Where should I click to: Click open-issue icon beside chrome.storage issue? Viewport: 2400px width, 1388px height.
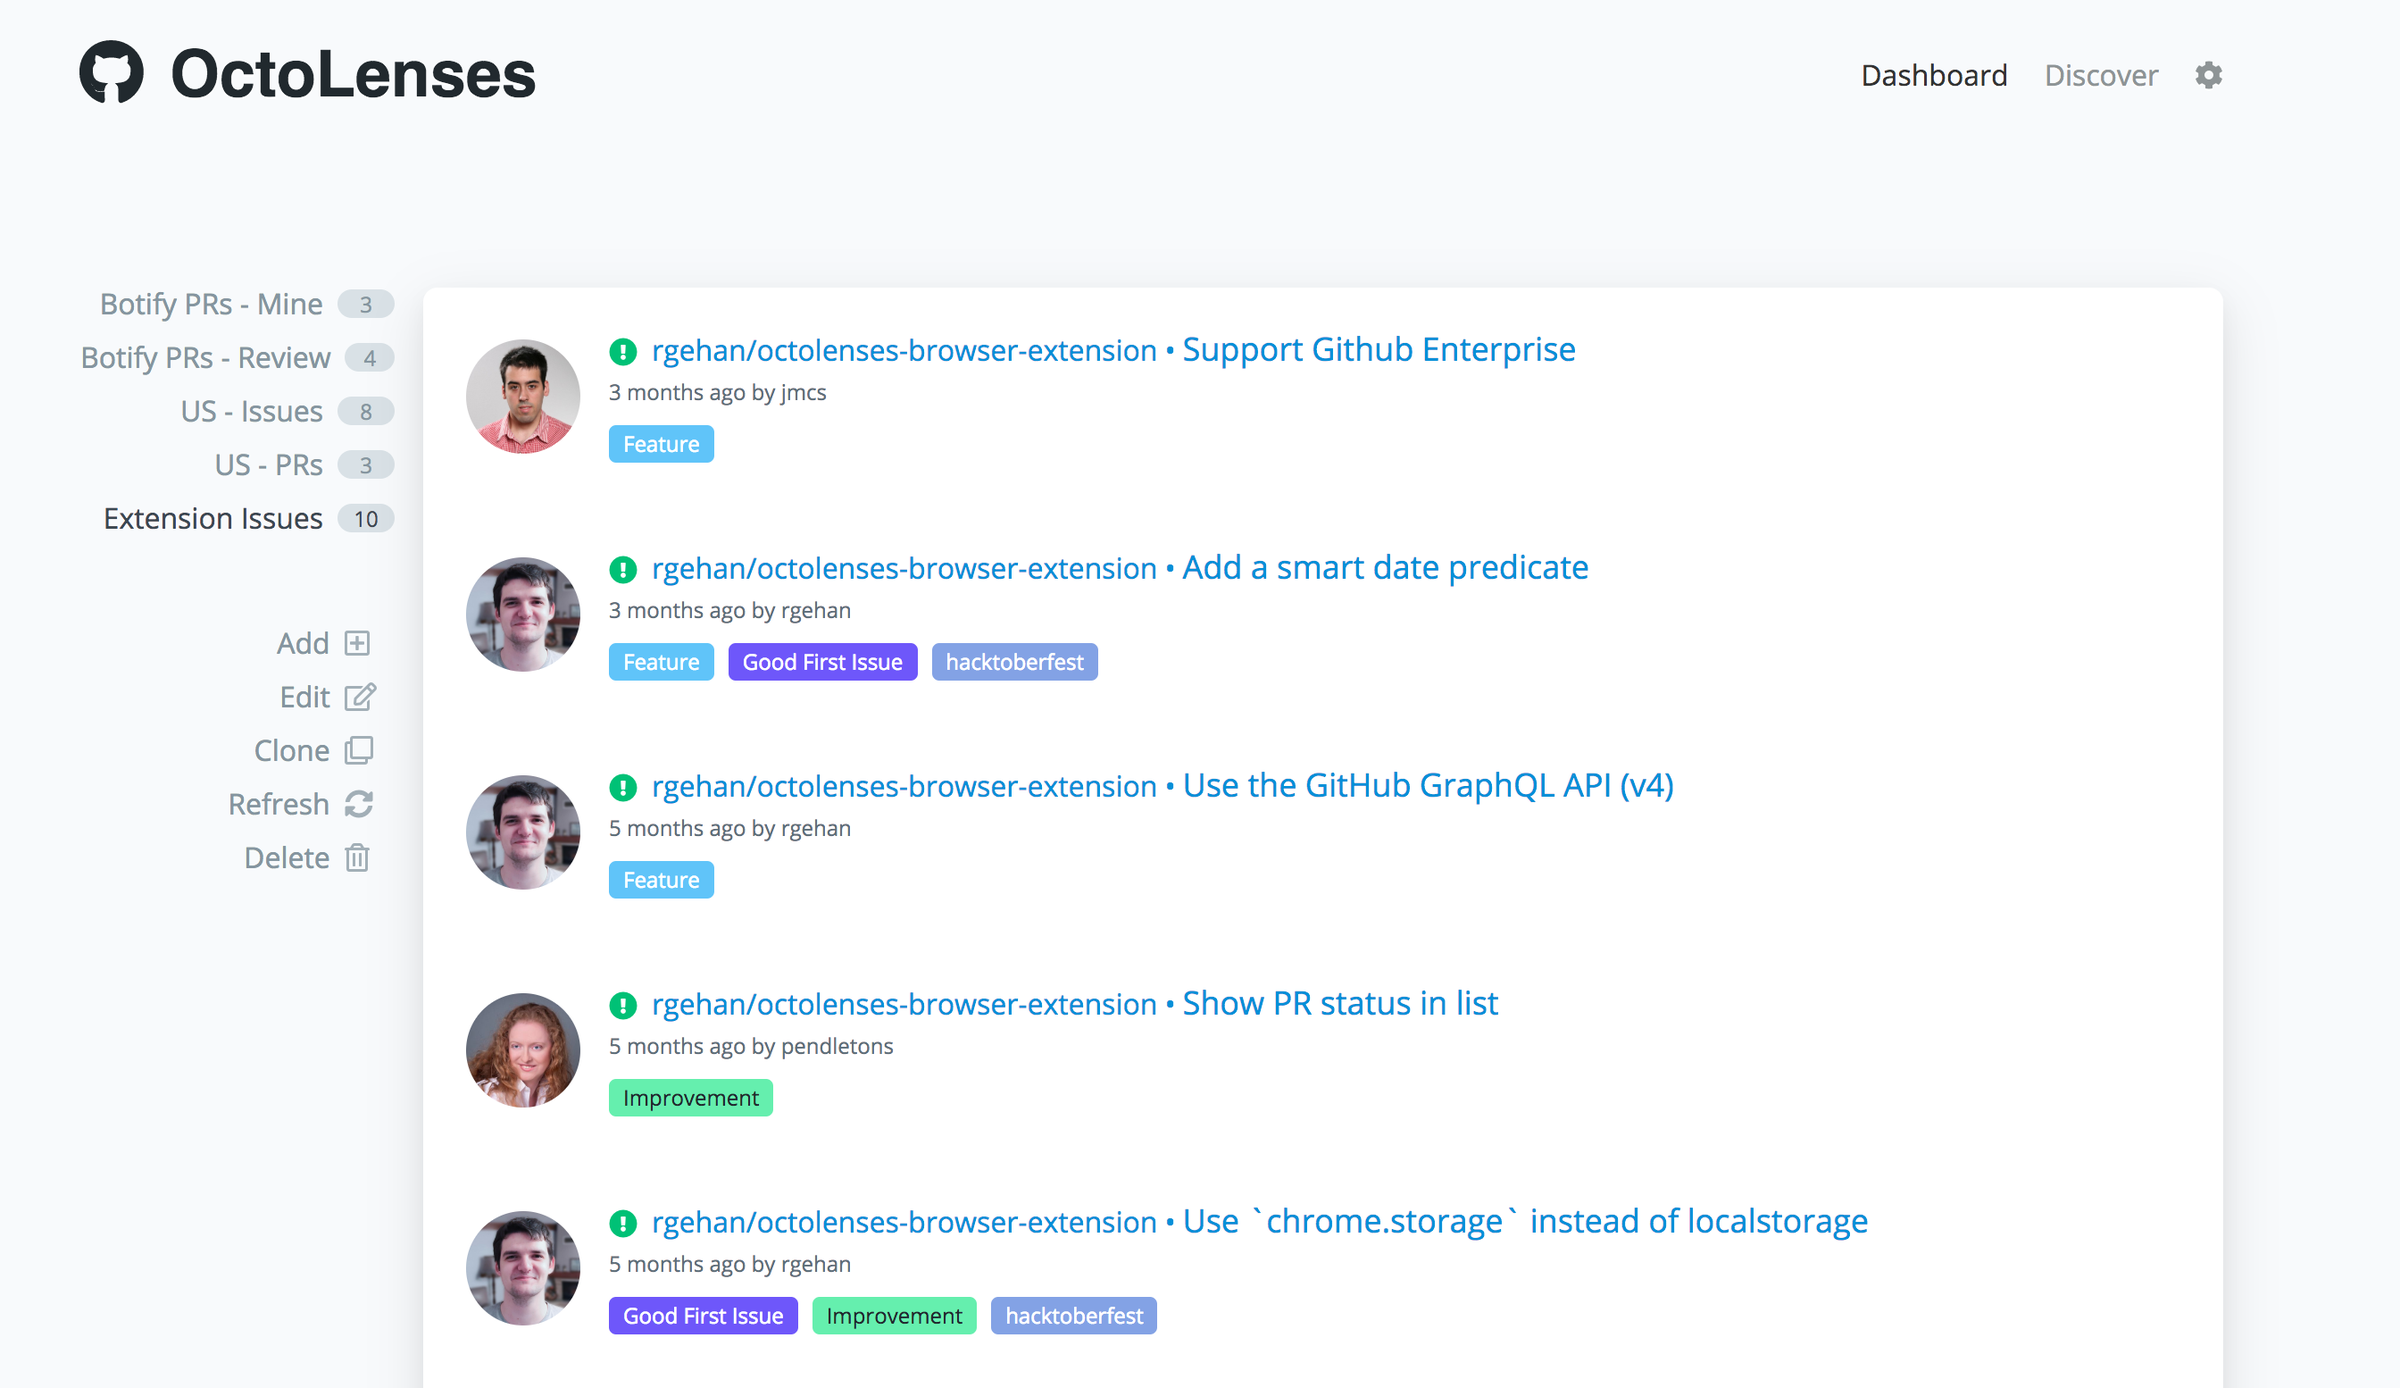[623, 1223]
